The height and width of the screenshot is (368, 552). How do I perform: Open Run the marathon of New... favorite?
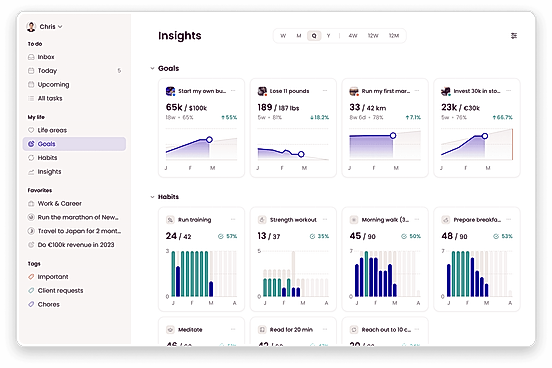74,217
